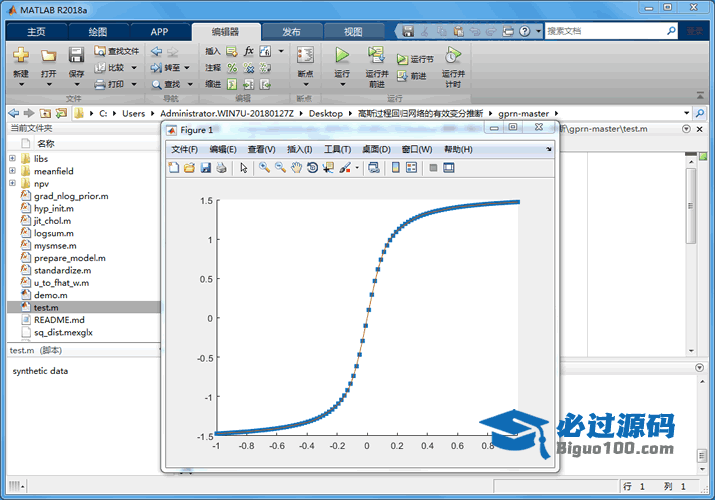The image size is (715, 500).
Task: Click the Print icon in the ribbon
Action: click(x=100, y=84)
